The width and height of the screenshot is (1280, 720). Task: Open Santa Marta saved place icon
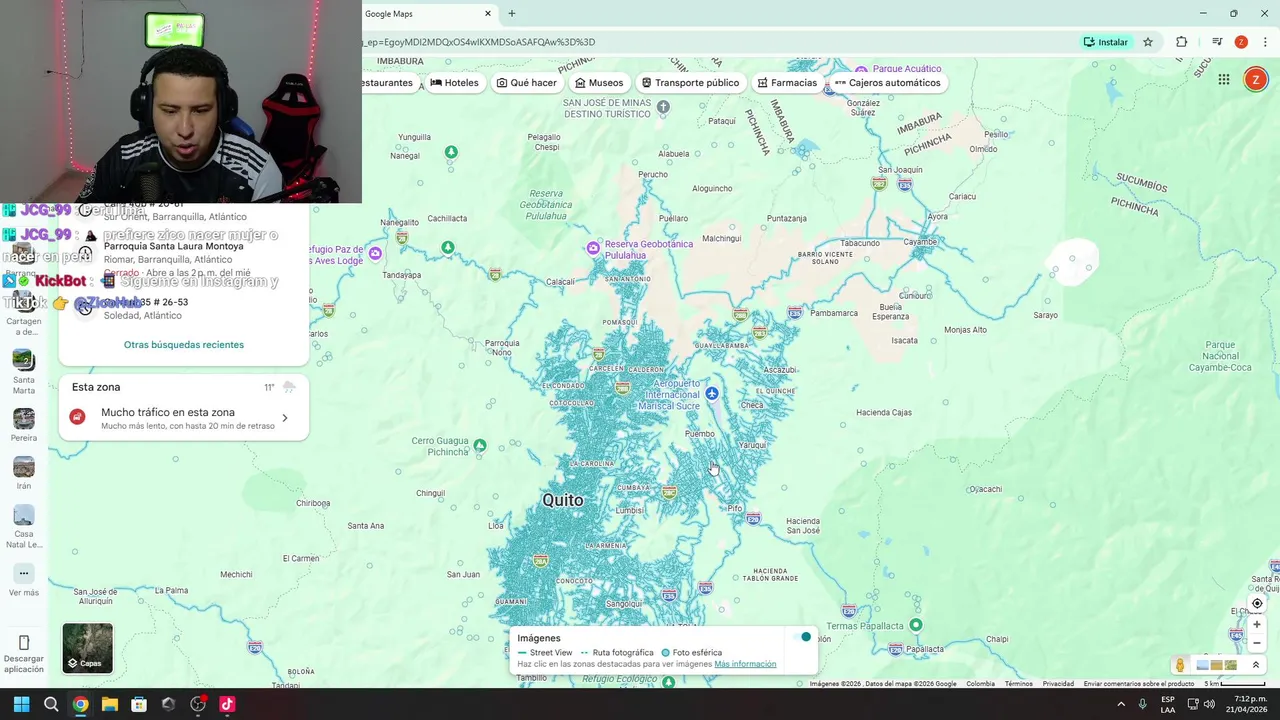pos(23,360)
